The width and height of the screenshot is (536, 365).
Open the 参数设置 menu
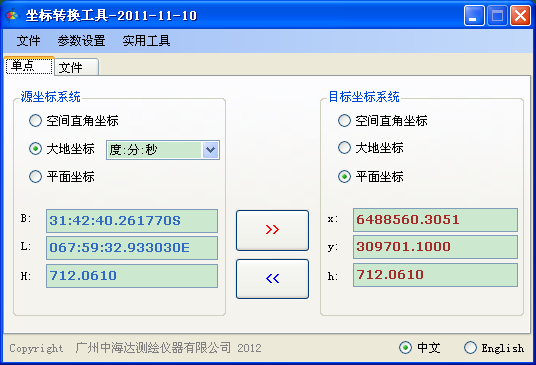click(81, 41)
